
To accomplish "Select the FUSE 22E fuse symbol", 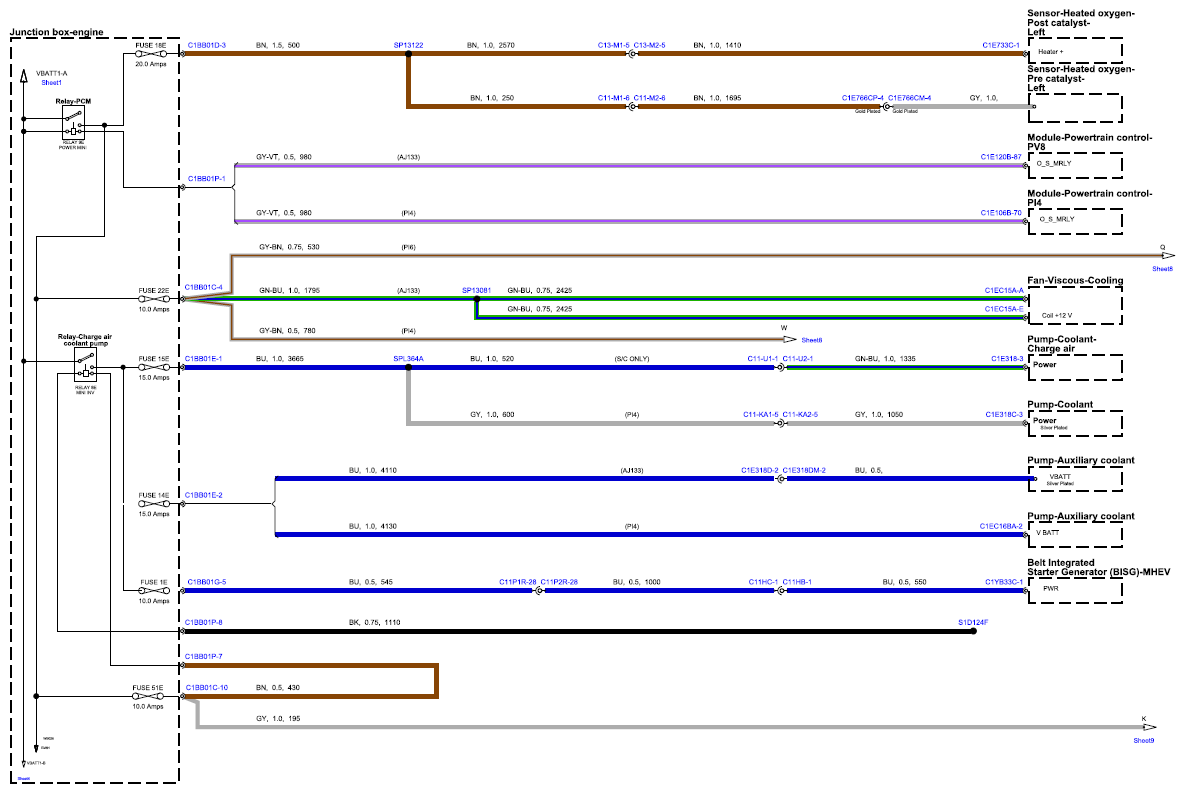I will pyautogui.click(x=153, y=299).
